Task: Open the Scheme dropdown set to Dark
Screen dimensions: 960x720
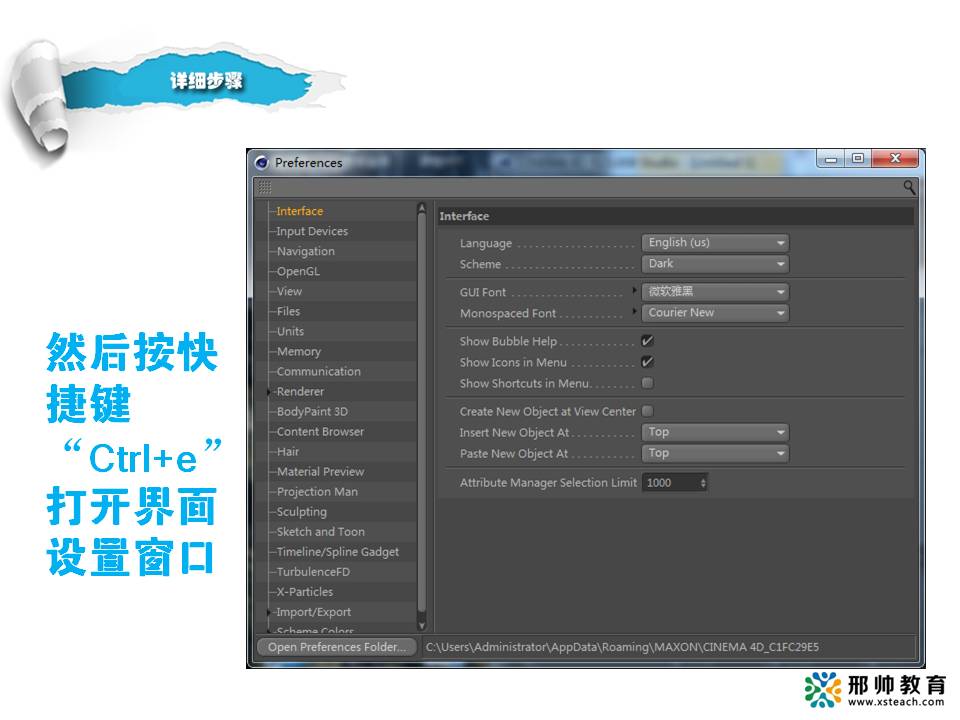Action: (714, 264)
